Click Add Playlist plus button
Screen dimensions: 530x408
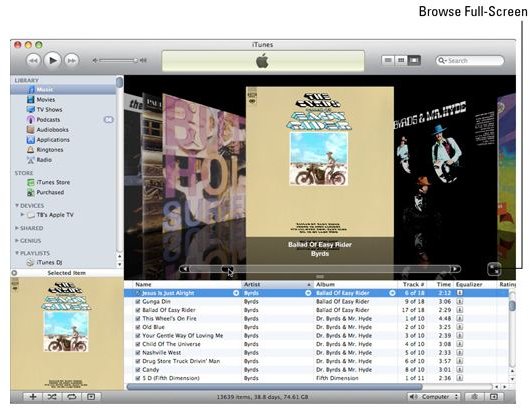pyautogui.click(x=33, y=397)
